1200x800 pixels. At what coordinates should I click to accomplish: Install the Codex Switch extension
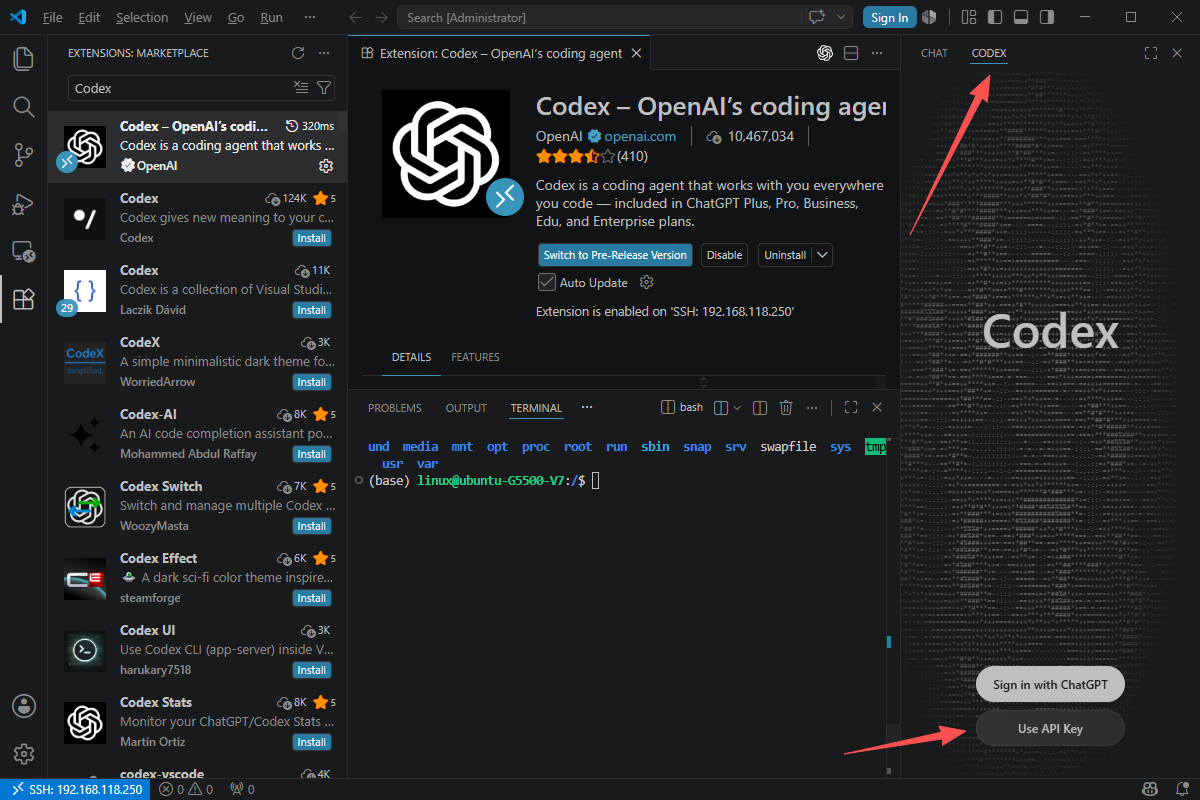tap(312, 526)
